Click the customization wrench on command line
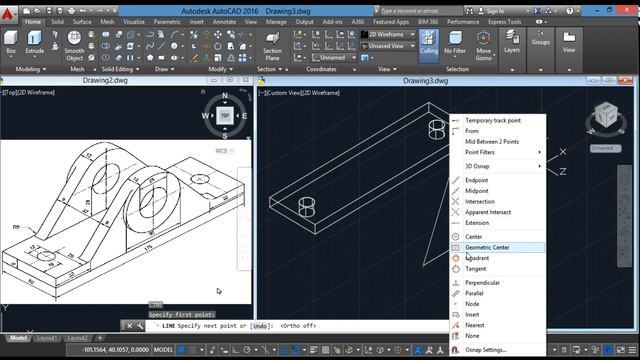The image size is (640, 360). click(x=140, y=326)
